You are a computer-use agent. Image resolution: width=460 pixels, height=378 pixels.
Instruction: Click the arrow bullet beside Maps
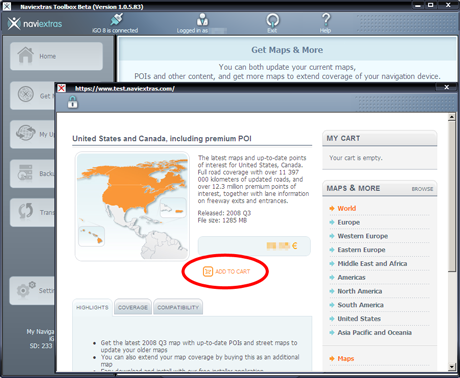332,359
